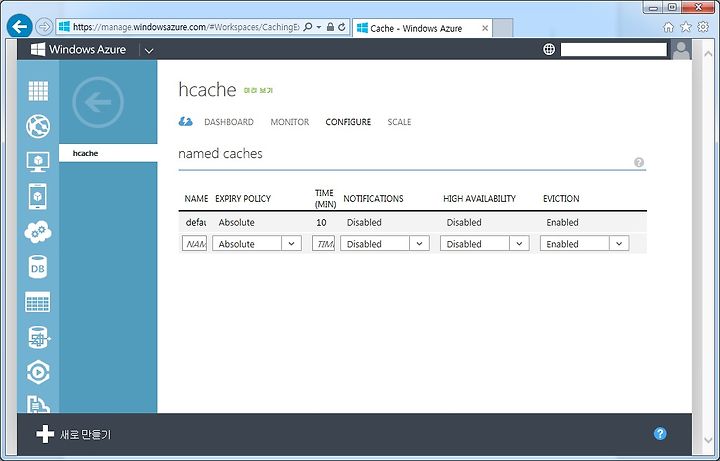Screen dimensions: 720x461
Task: Open Web Sites globe icon in sidebar
Action: pos(38,126)
